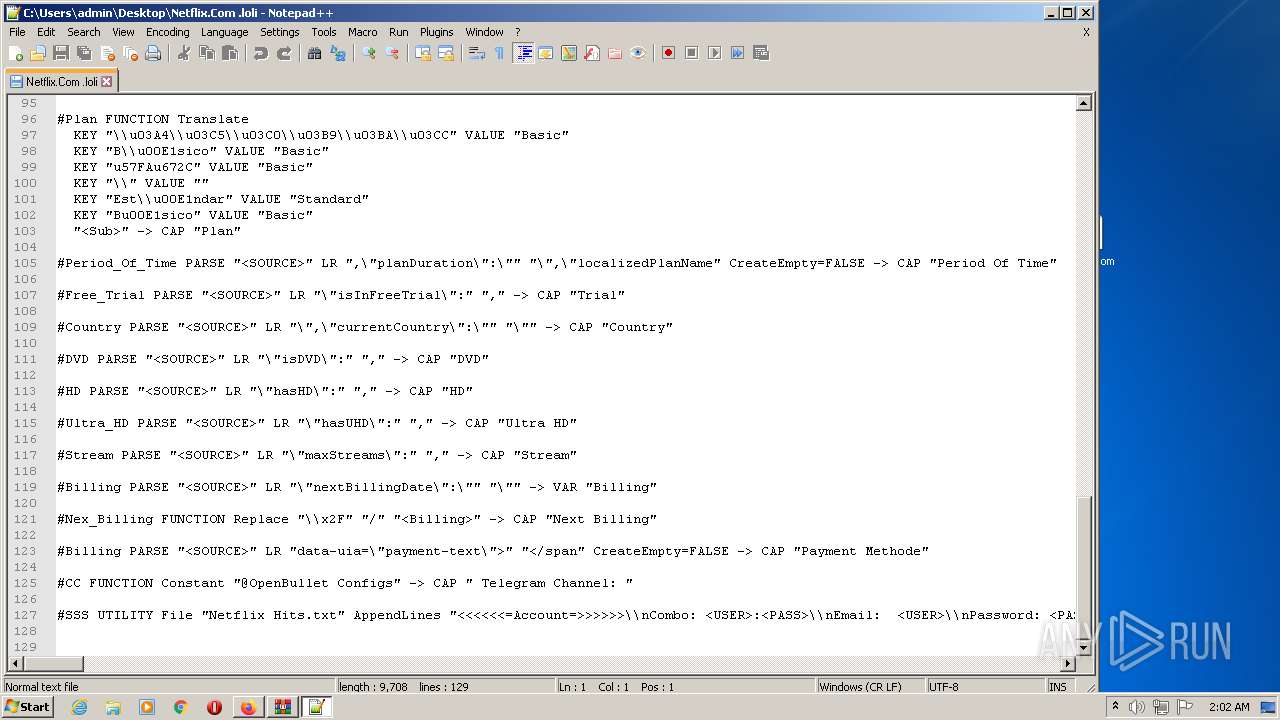The image size is (1280, 720).
Task: Open the View menu
Action: coord(123,32)
